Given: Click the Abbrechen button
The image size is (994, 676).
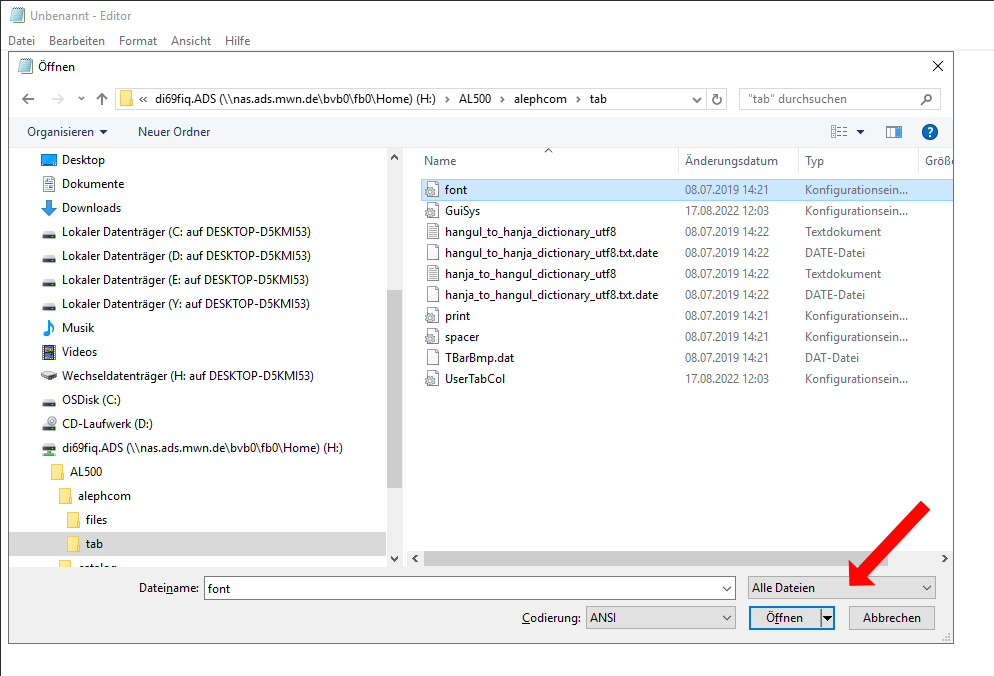Looking at the screenshot, I should pos(891,618).
